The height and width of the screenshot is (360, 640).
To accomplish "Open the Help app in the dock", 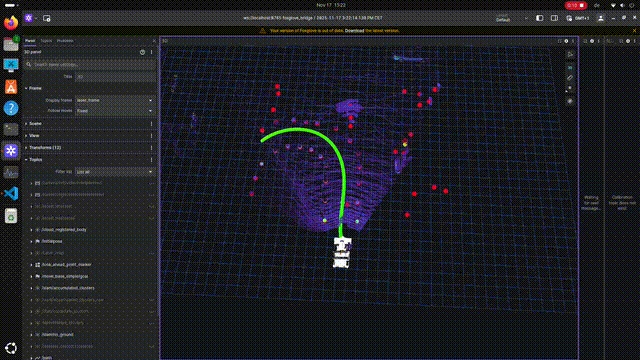I will [11, 108].
